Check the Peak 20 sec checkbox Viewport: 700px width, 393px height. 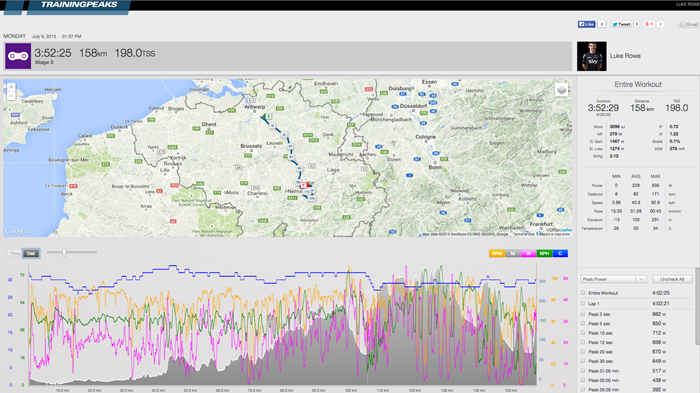point(583,351)
